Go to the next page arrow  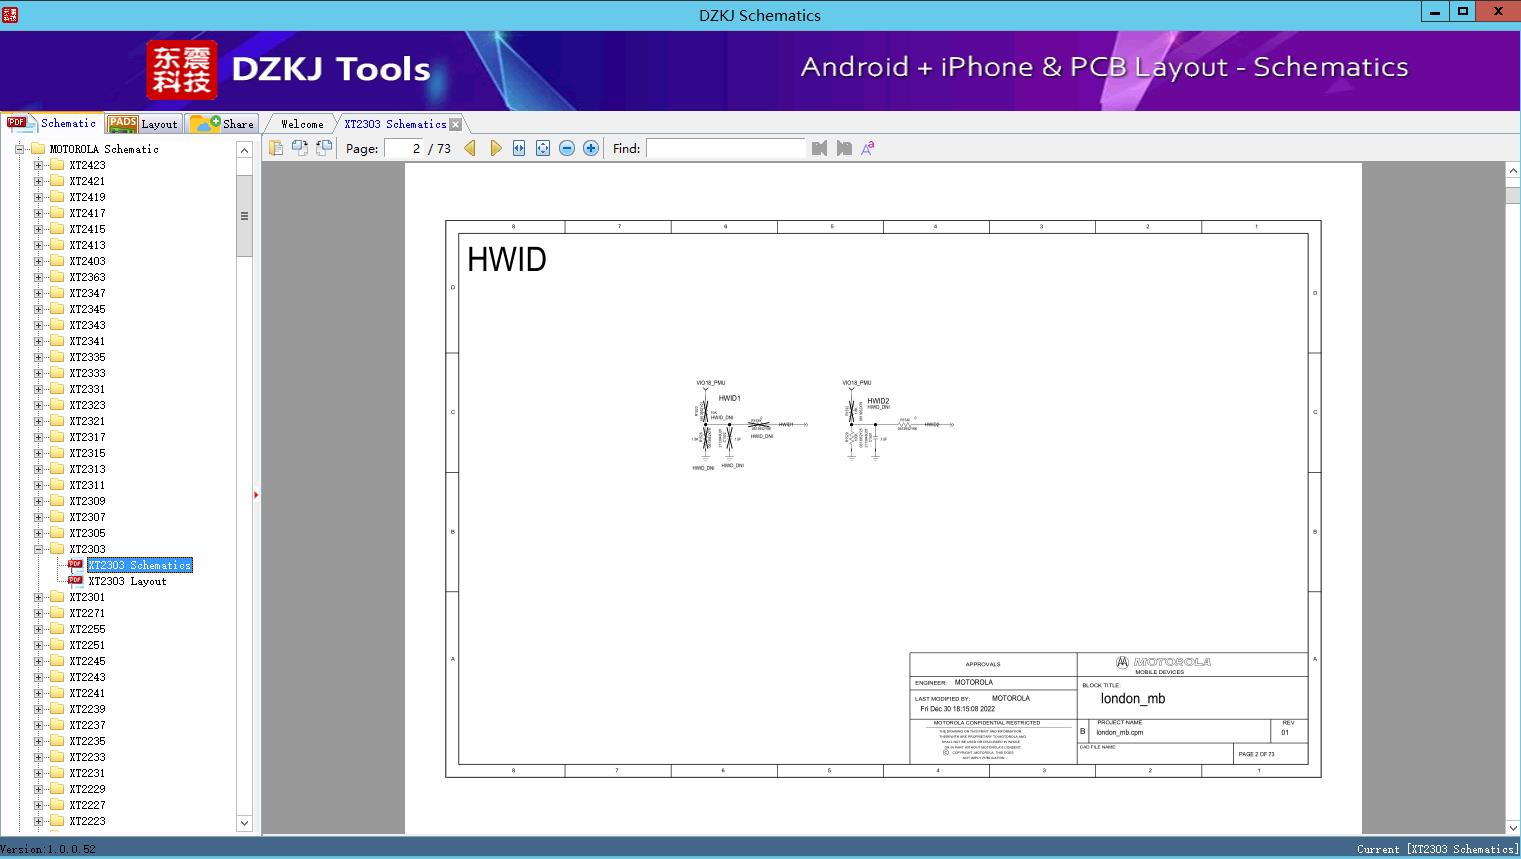(x=495, y=148)
